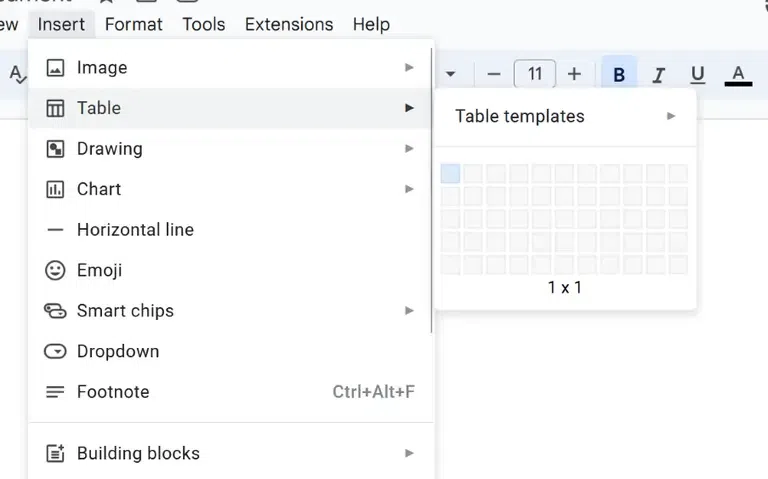Select the 1 x 1 table grid cell
The height and width of the screenshot is (479, 768).
450,174
